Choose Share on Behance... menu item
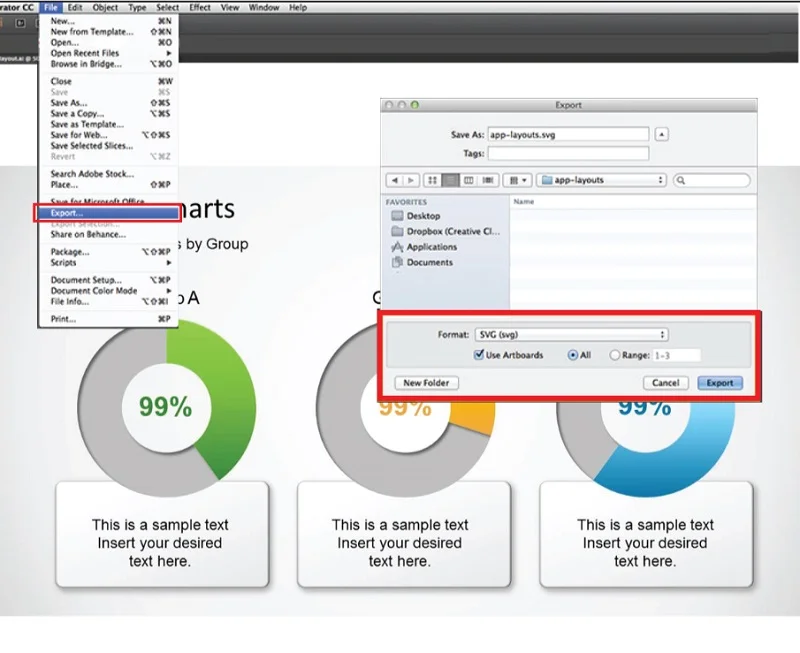 pyautogui.click(x=108, y=234)
